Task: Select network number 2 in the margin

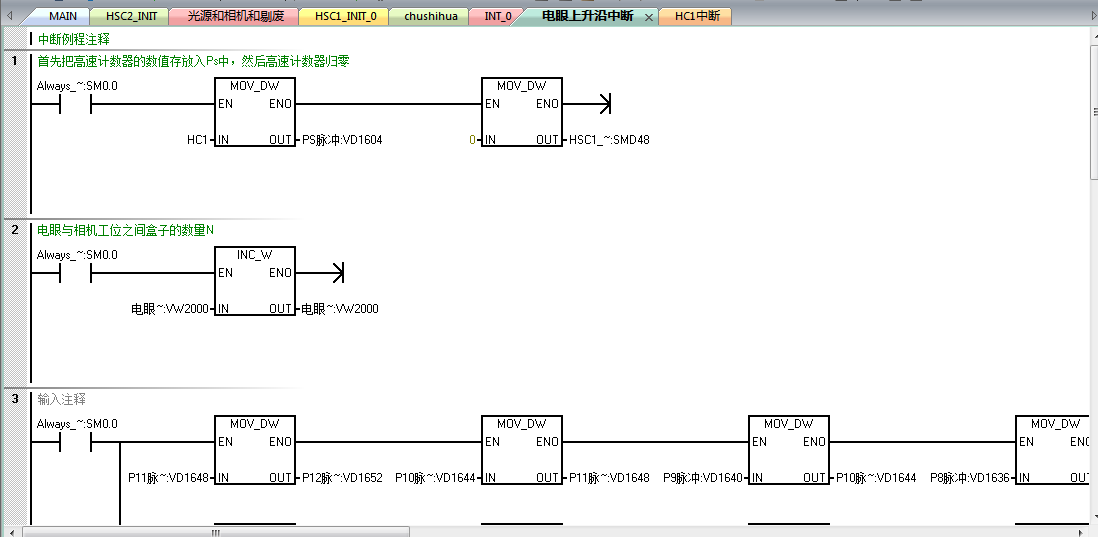Action: pyautogui.click(x=15, y=230)
